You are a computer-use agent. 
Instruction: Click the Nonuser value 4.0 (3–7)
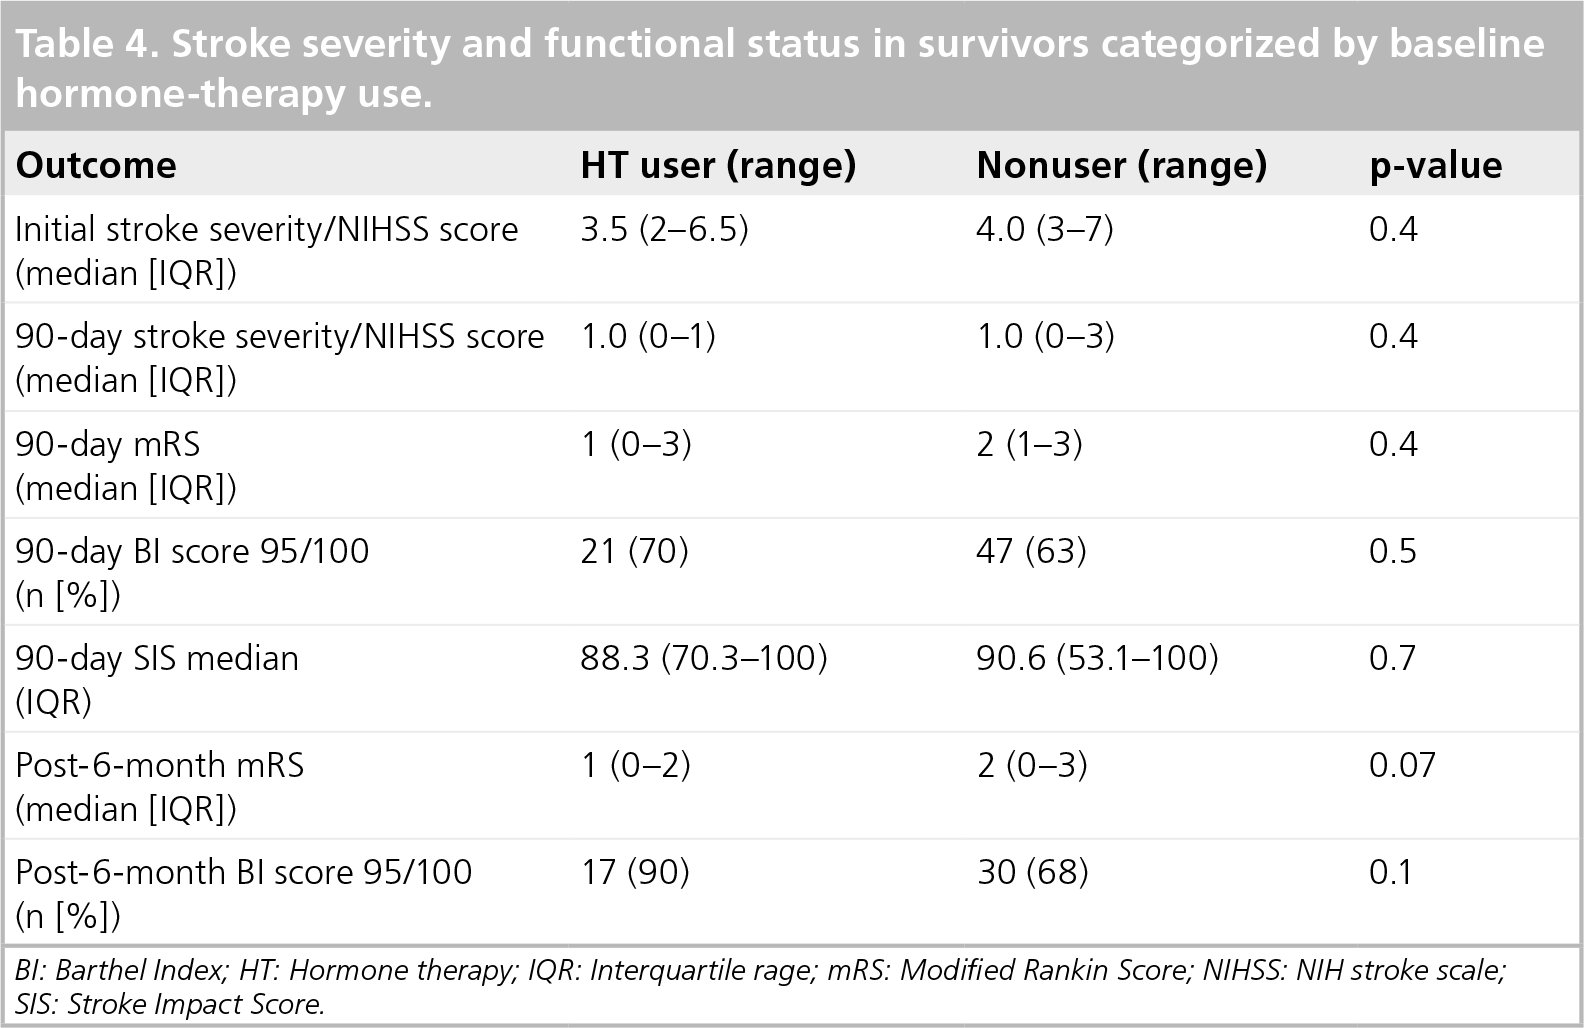point(1044,230)
